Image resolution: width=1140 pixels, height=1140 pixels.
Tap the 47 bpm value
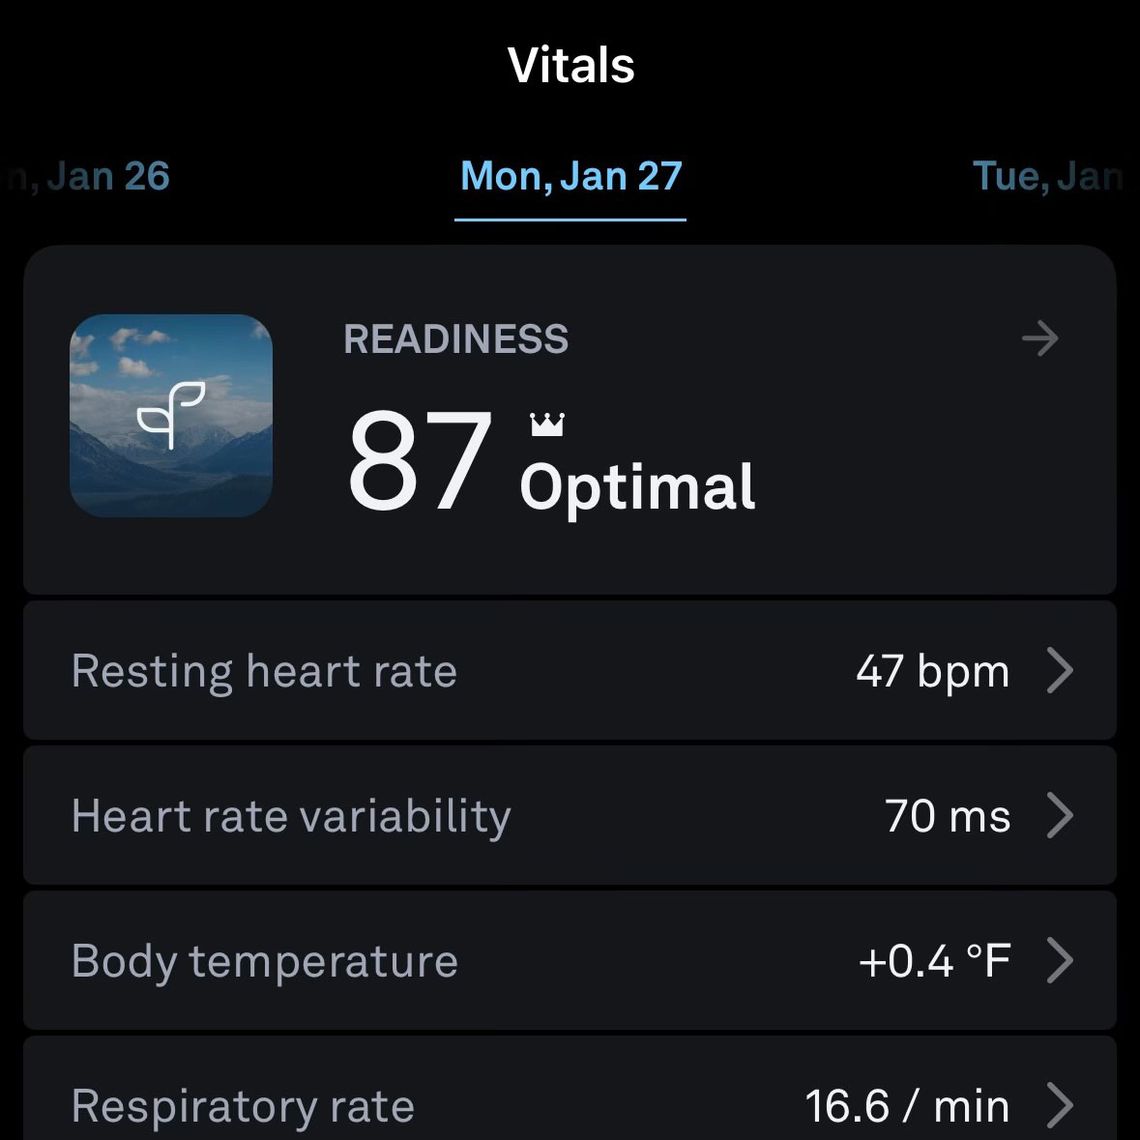(932, 670)
